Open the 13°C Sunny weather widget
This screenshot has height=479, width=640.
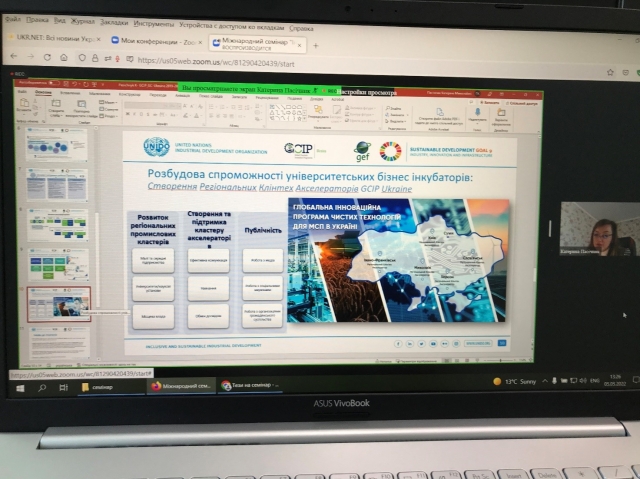point(514,381)
